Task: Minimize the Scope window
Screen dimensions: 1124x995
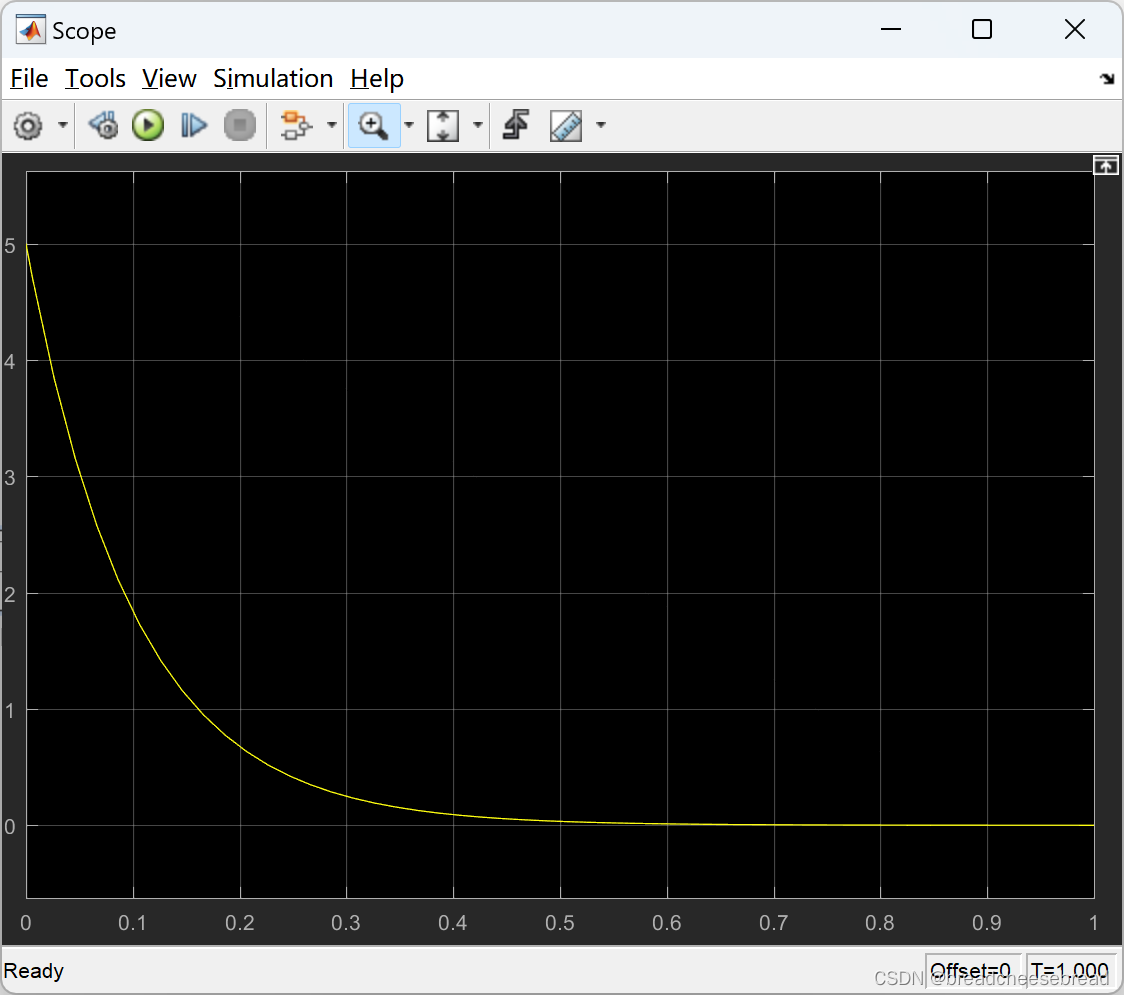Action: (891, 29)
